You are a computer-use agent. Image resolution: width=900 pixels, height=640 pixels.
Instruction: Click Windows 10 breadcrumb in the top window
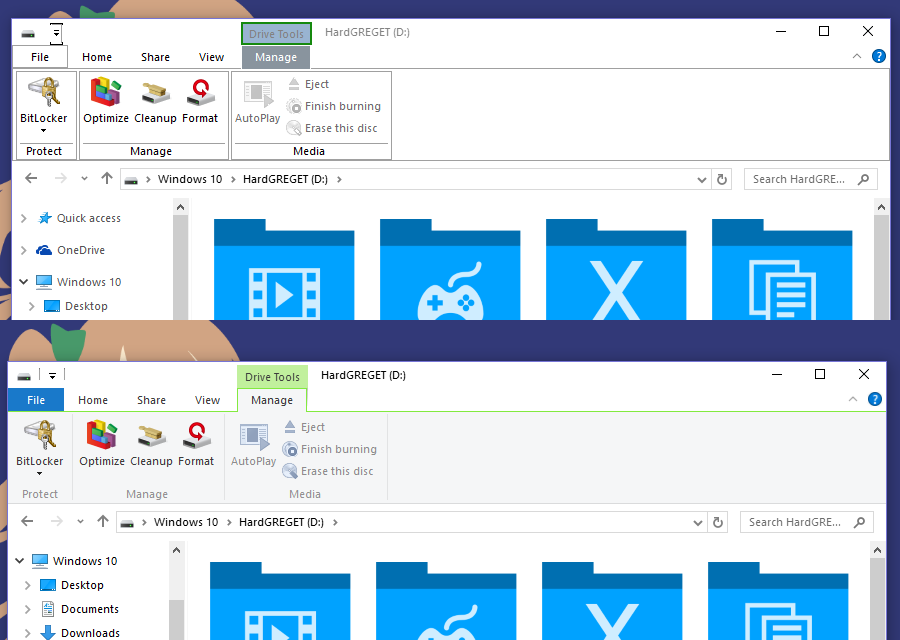pos(190,179)
